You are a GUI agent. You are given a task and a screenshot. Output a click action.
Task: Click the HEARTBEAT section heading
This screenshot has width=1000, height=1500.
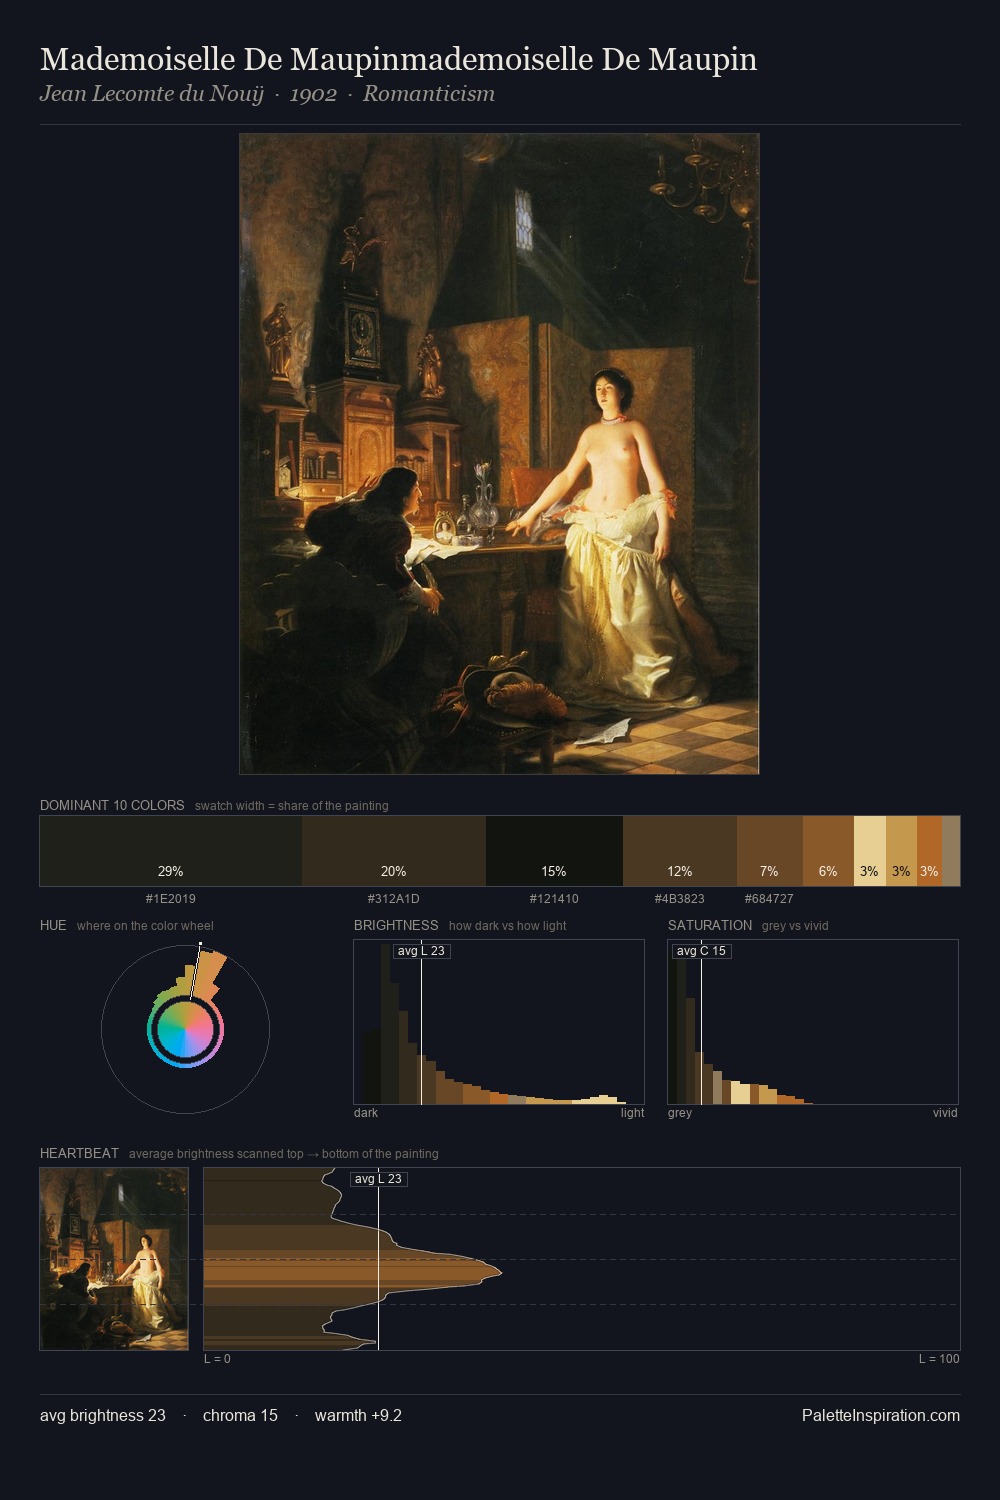[x=79, y=1153]
